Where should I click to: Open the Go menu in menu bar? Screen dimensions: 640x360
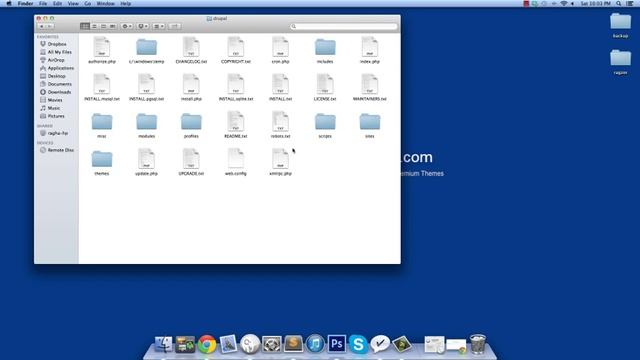pos(88,3)
